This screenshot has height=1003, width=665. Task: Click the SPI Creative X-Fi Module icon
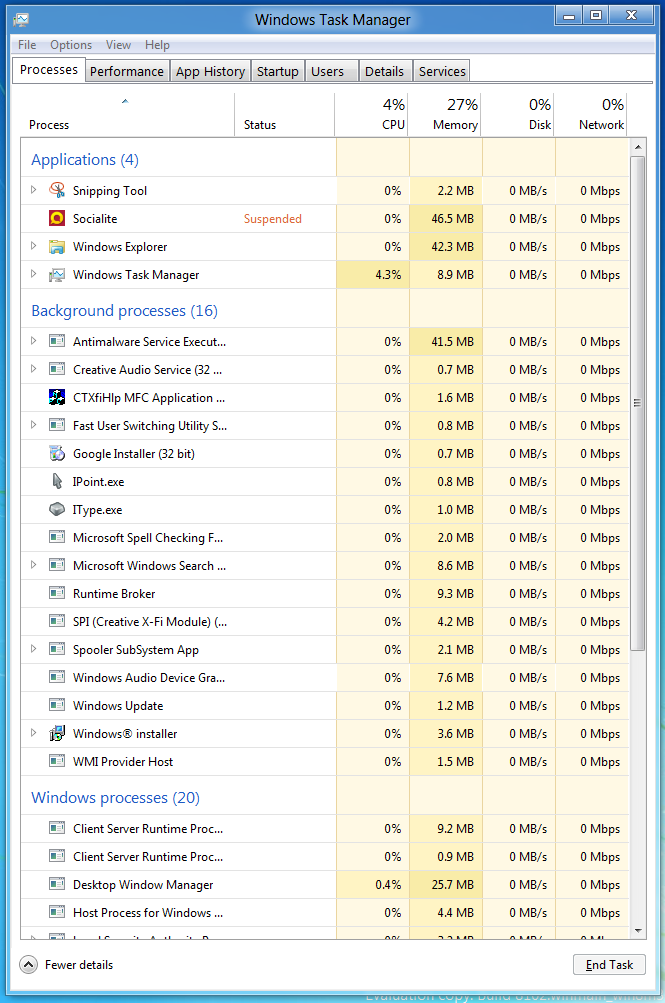click(57, 621)
